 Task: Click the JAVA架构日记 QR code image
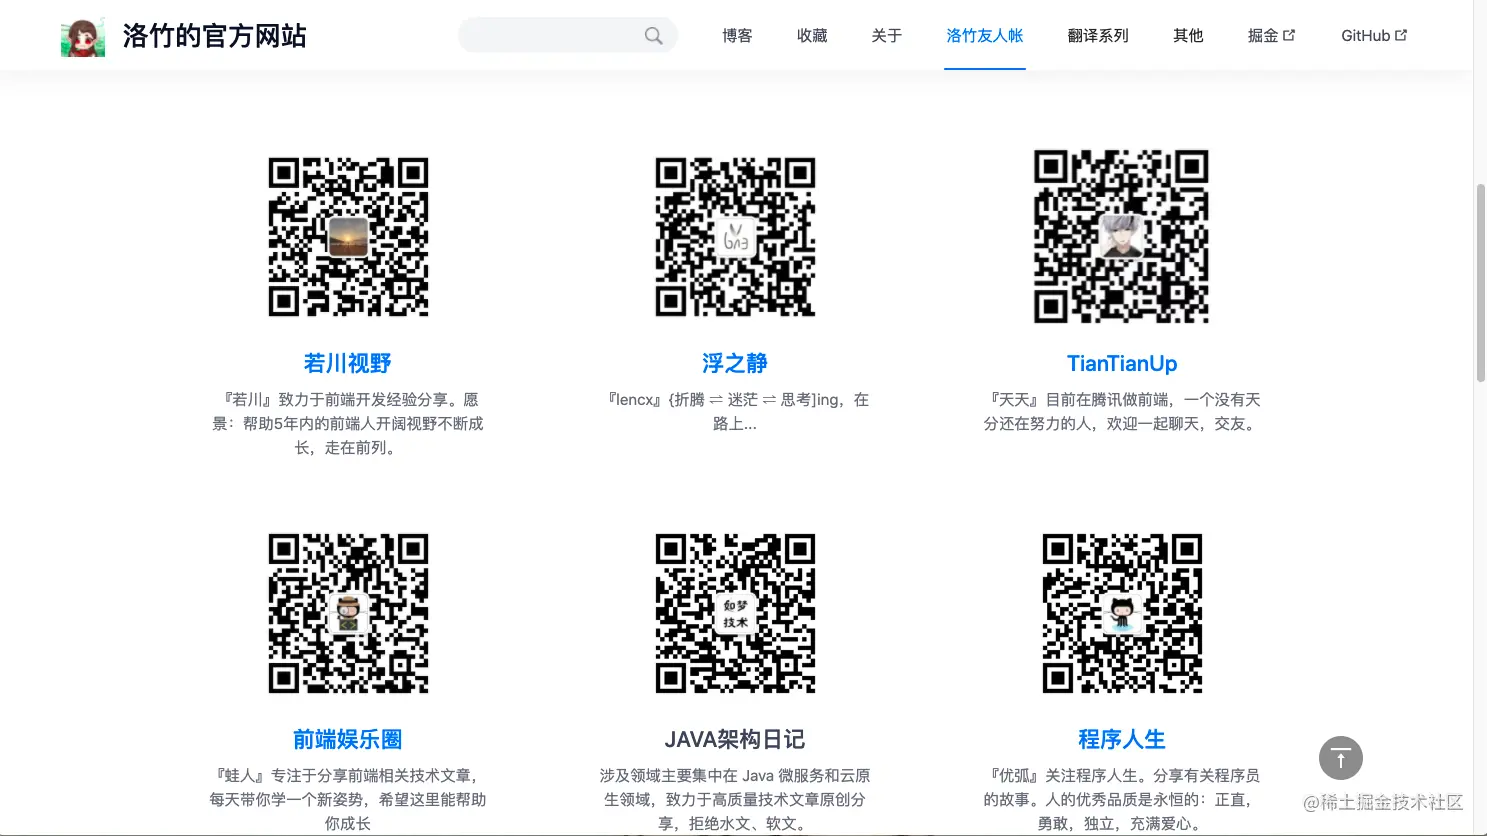735,613
